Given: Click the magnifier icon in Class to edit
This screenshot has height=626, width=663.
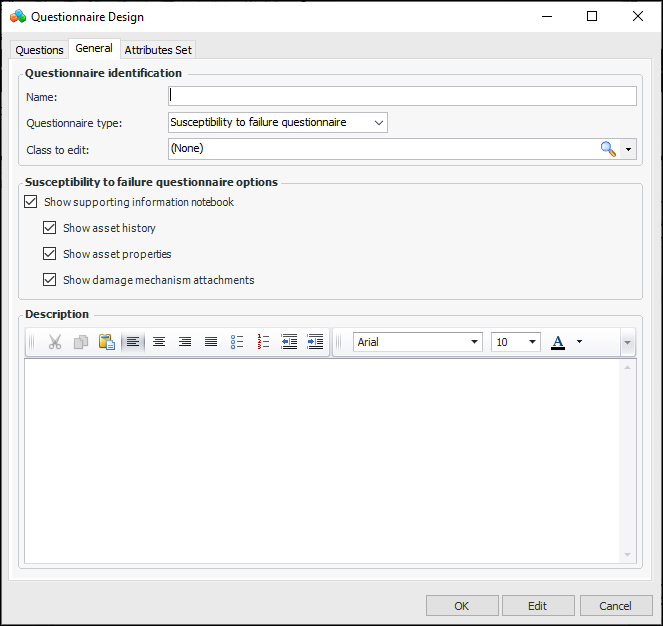Looking at the screenshot, I should [x=607, y=149].
